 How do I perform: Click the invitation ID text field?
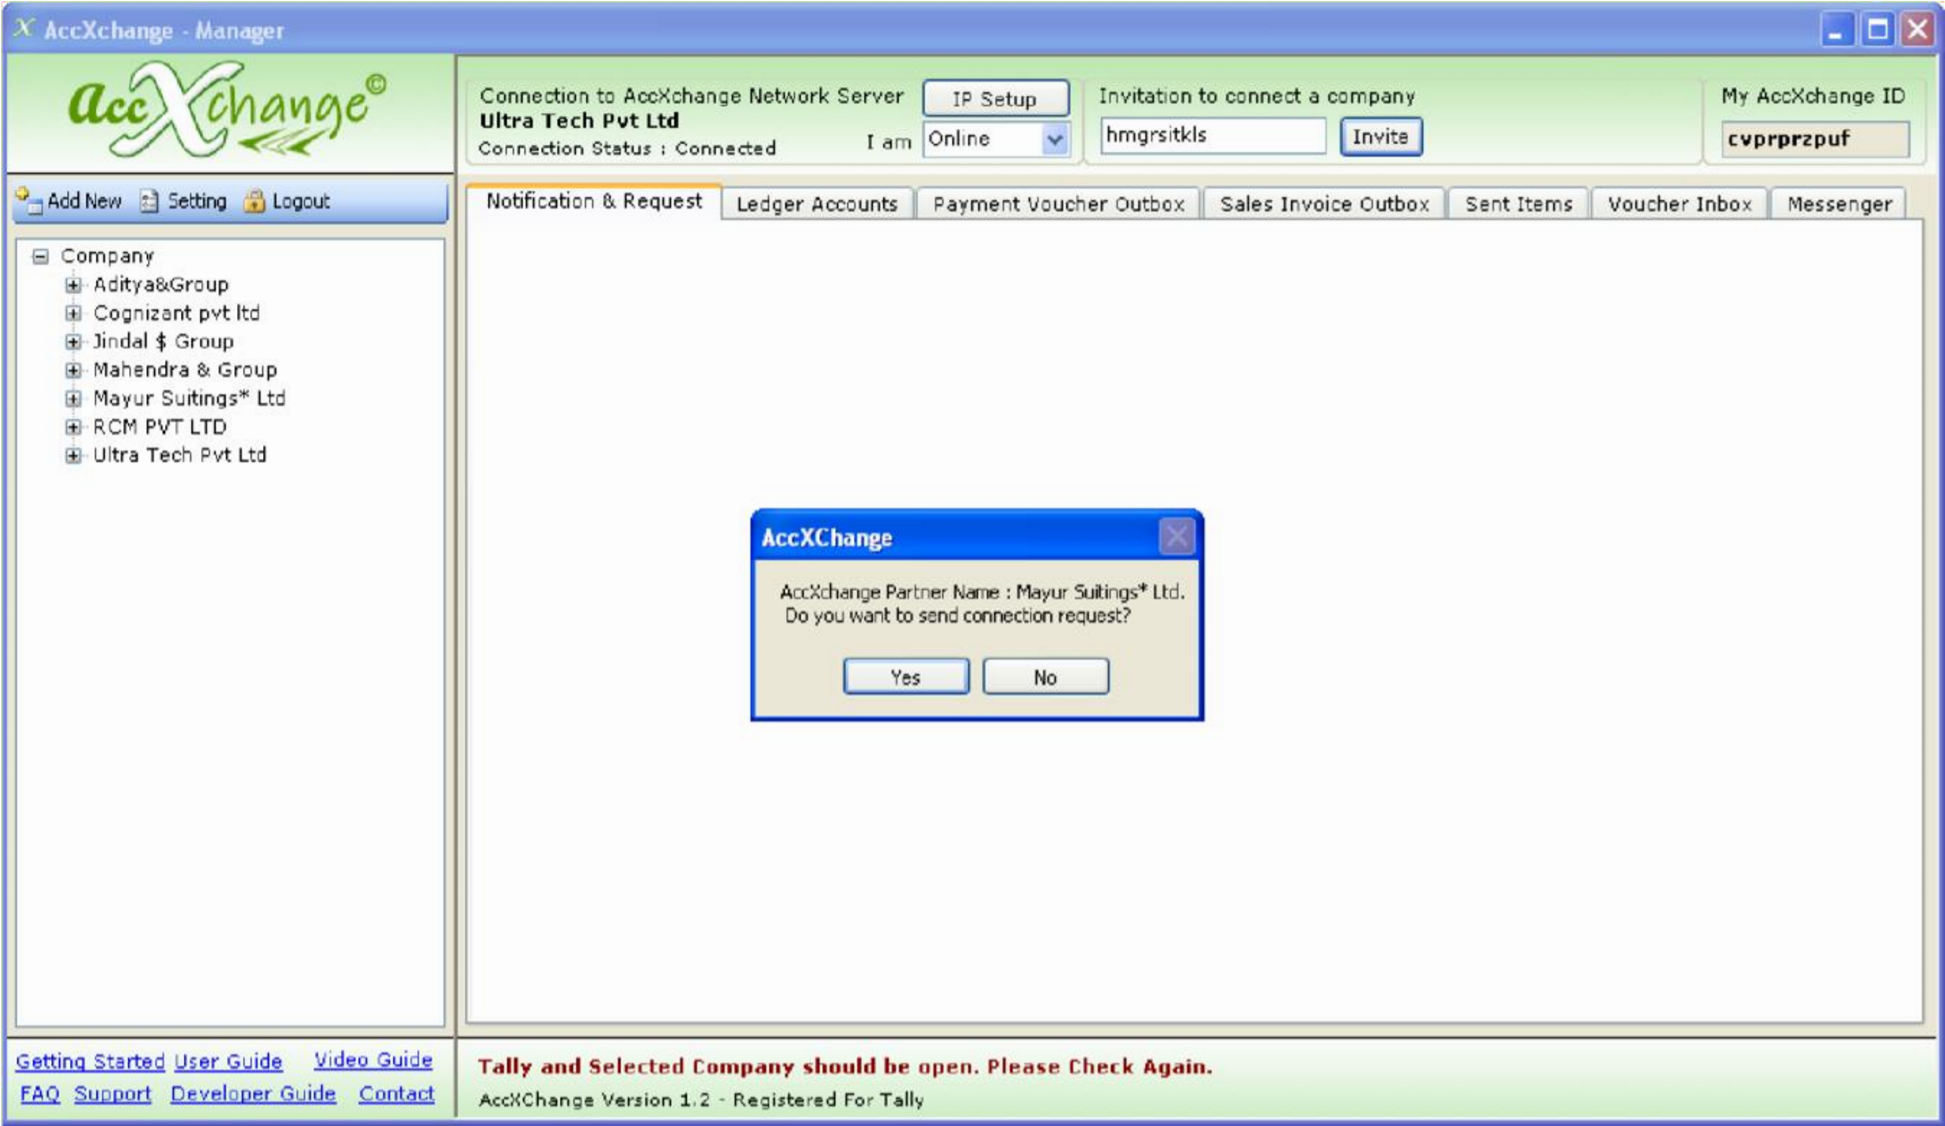click(x=1211, y=136)
